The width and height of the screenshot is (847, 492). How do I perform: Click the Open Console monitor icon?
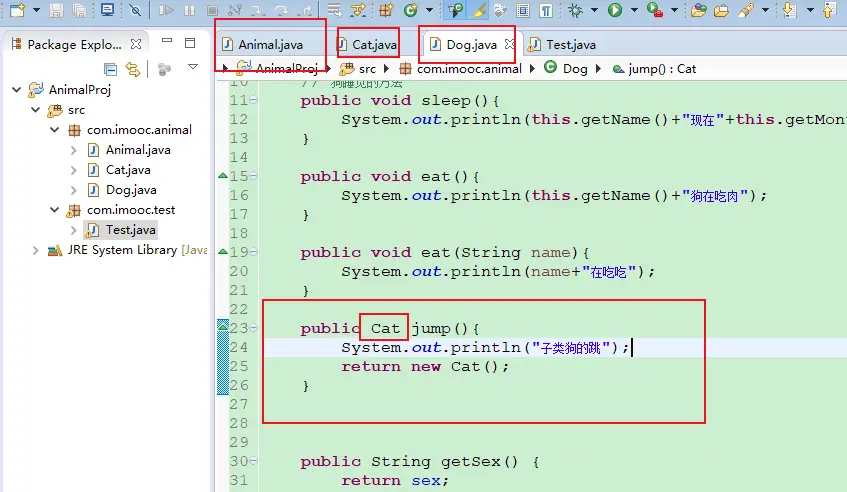pyautogui.click(x=108, y=11)
